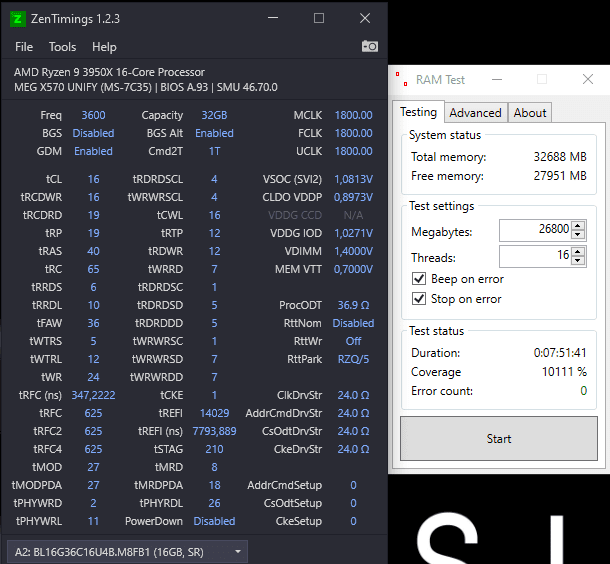The height and width of the screenshot is (564, 610).
Task: Click the AMD Ryzen 9 3950X processor text
Action: [109, 72]
